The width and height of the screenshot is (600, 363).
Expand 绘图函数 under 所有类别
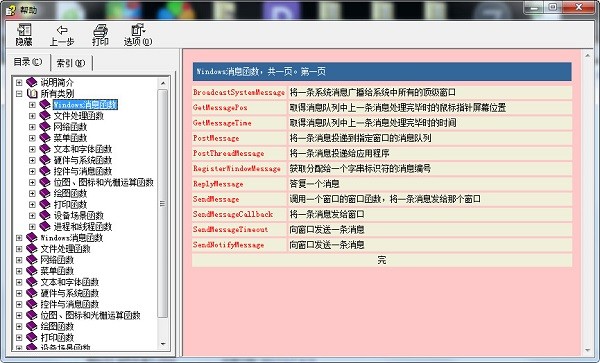(x=32, y=193)
